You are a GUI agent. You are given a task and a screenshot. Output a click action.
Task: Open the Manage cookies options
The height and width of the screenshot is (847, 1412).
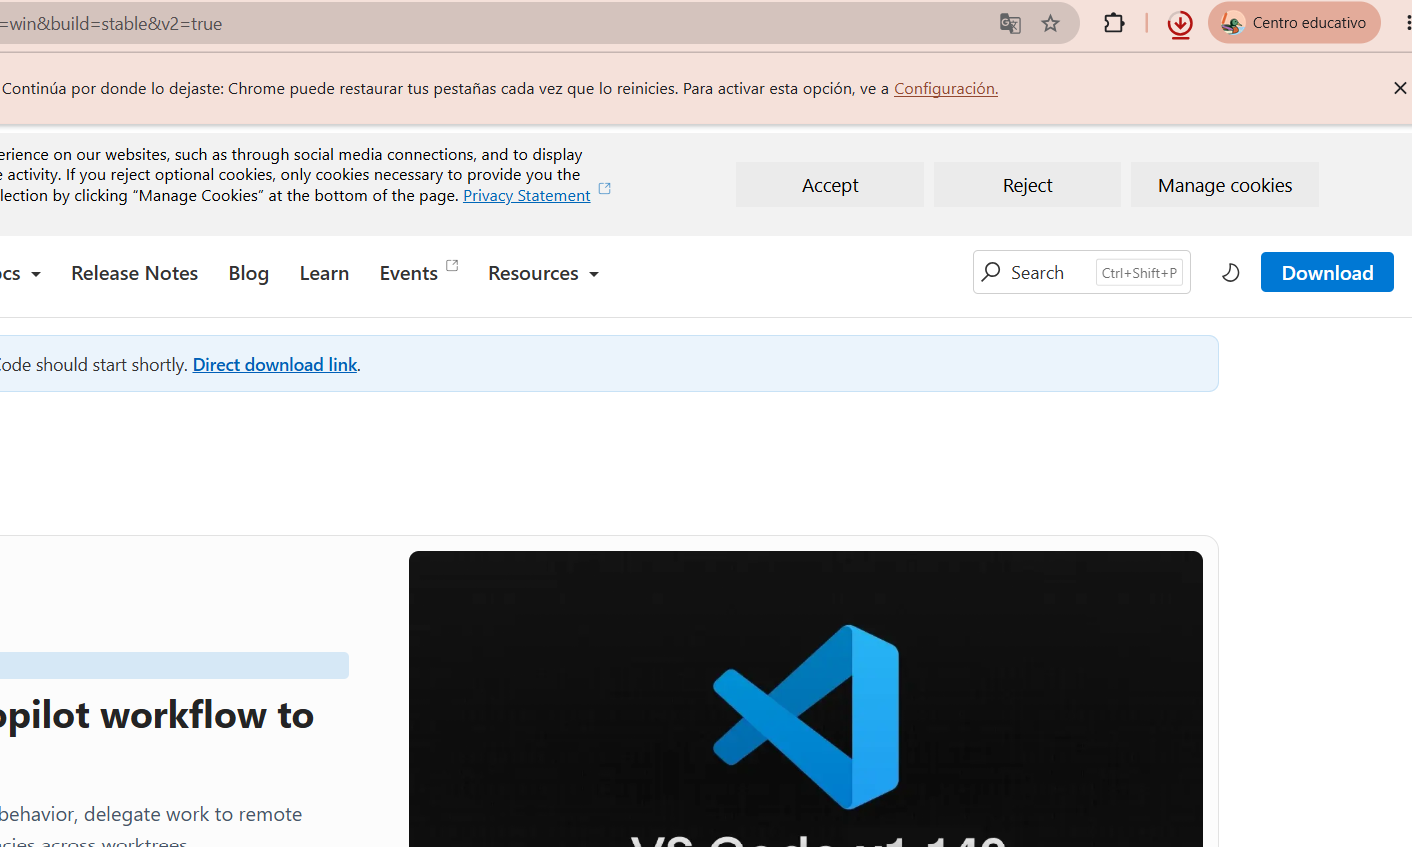coord(1225,185)
